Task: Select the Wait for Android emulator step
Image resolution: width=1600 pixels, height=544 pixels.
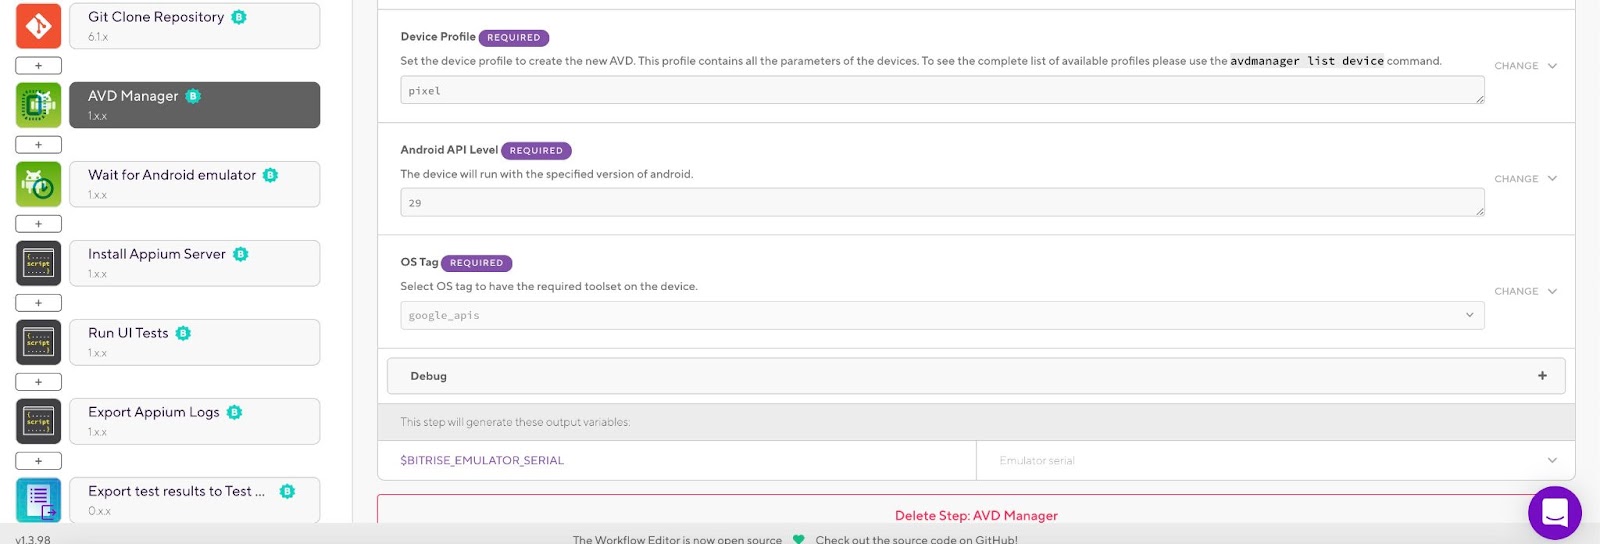Action: pyautogui.click(x=194, y=184)
